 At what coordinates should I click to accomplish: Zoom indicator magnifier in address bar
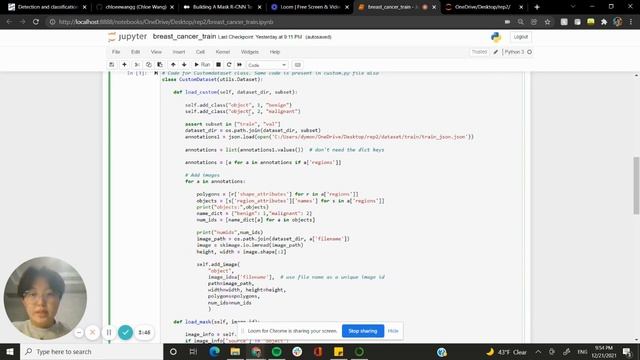coord(520,22)
